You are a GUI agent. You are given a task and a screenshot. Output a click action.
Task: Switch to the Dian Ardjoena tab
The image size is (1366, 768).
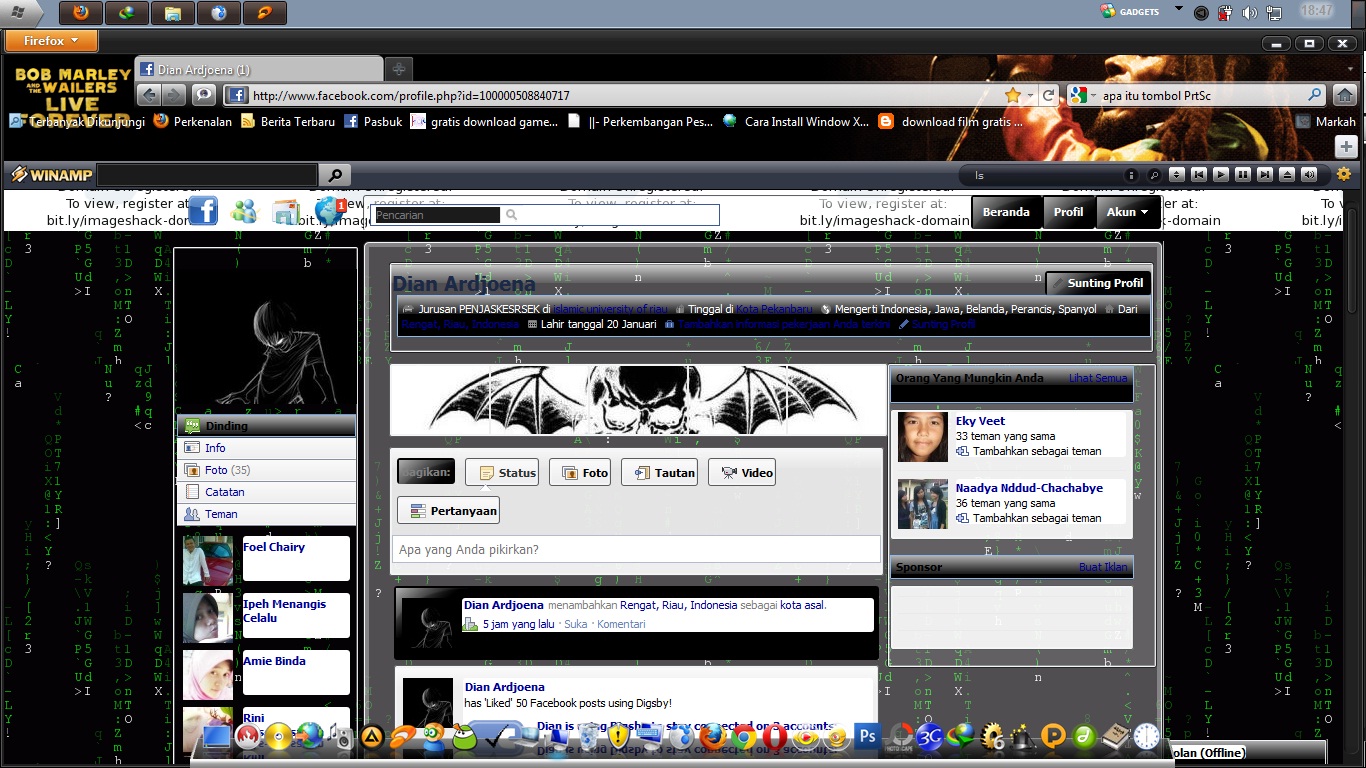[x=259, y=69]
